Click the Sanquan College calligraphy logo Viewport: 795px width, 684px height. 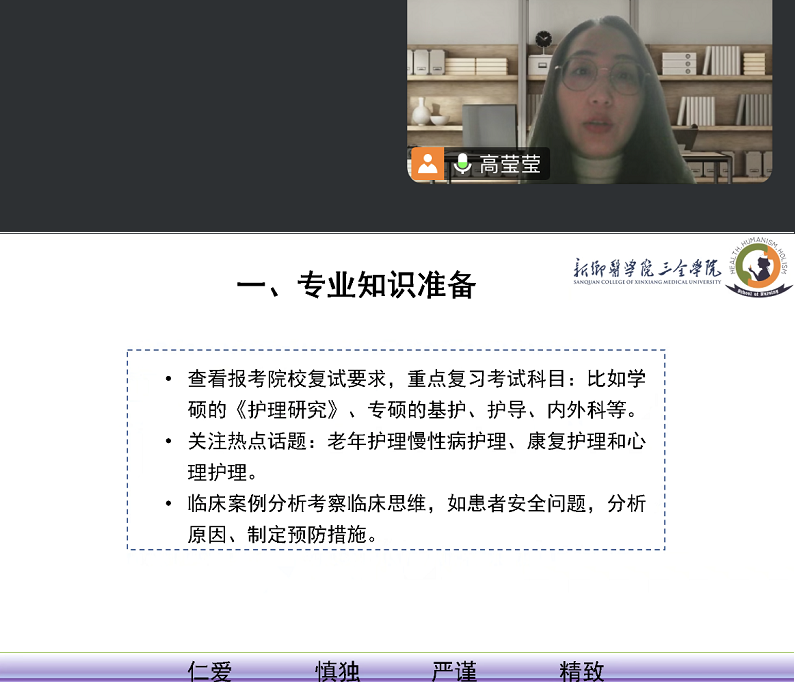[646, 266]
